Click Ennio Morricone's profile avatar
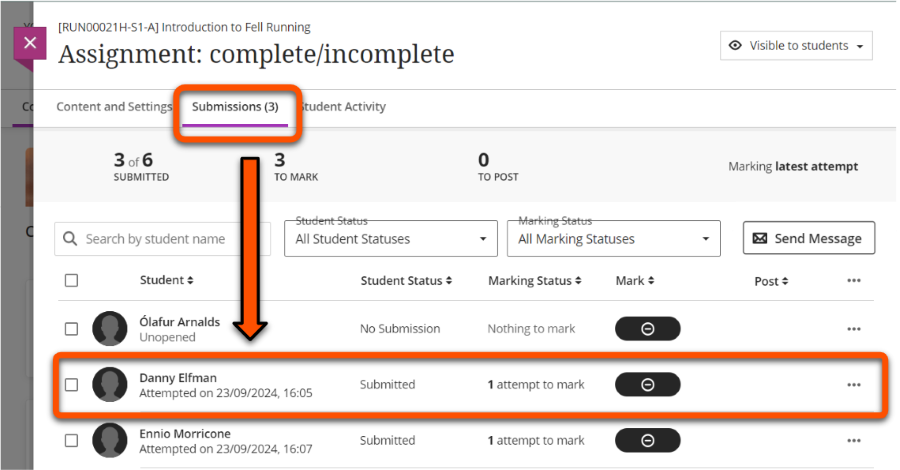The image size is (900, 470). pos(109,440)
